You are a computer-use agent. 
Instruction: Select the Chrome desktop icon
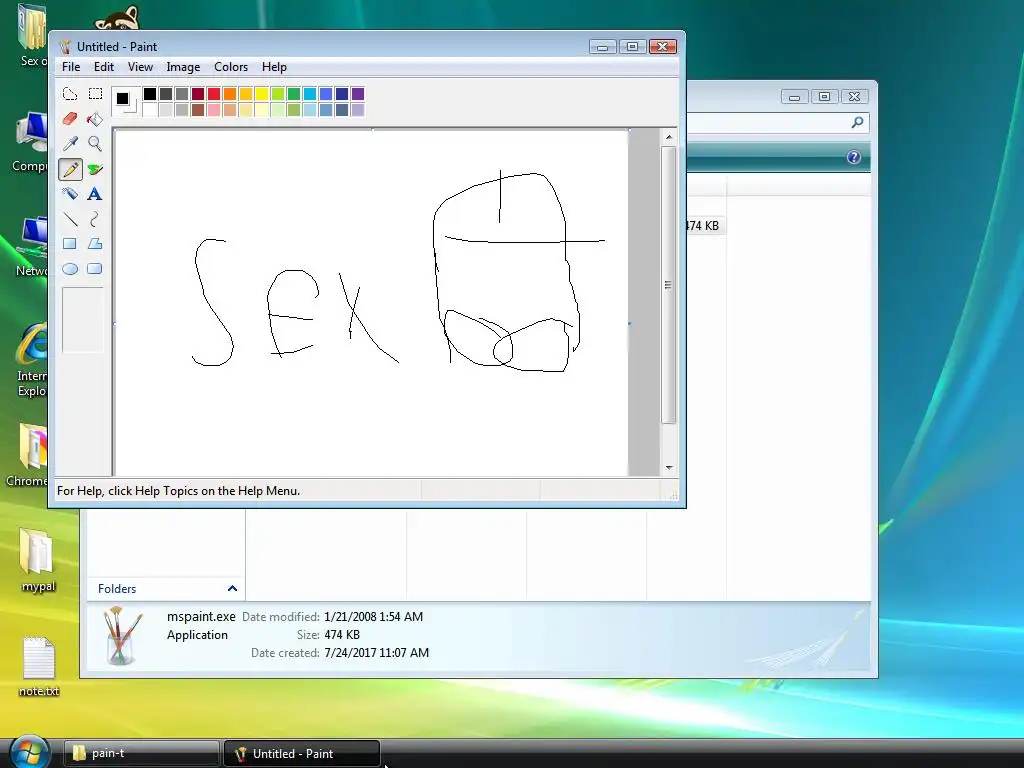tap(27, 455)
